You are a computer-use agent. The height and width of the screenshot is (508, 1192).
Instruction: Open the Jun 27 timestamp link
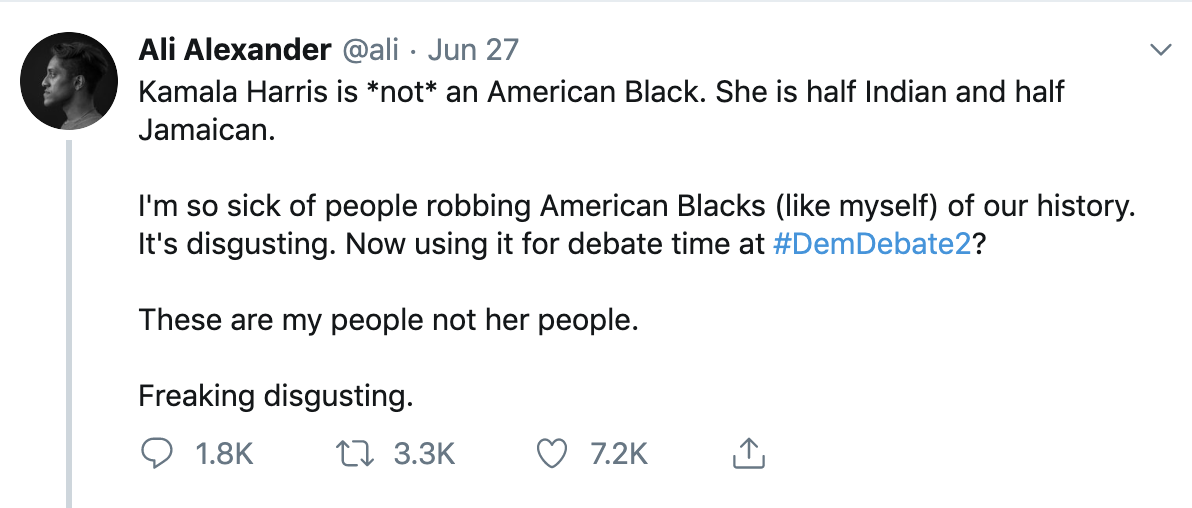[x=473, y=51]
